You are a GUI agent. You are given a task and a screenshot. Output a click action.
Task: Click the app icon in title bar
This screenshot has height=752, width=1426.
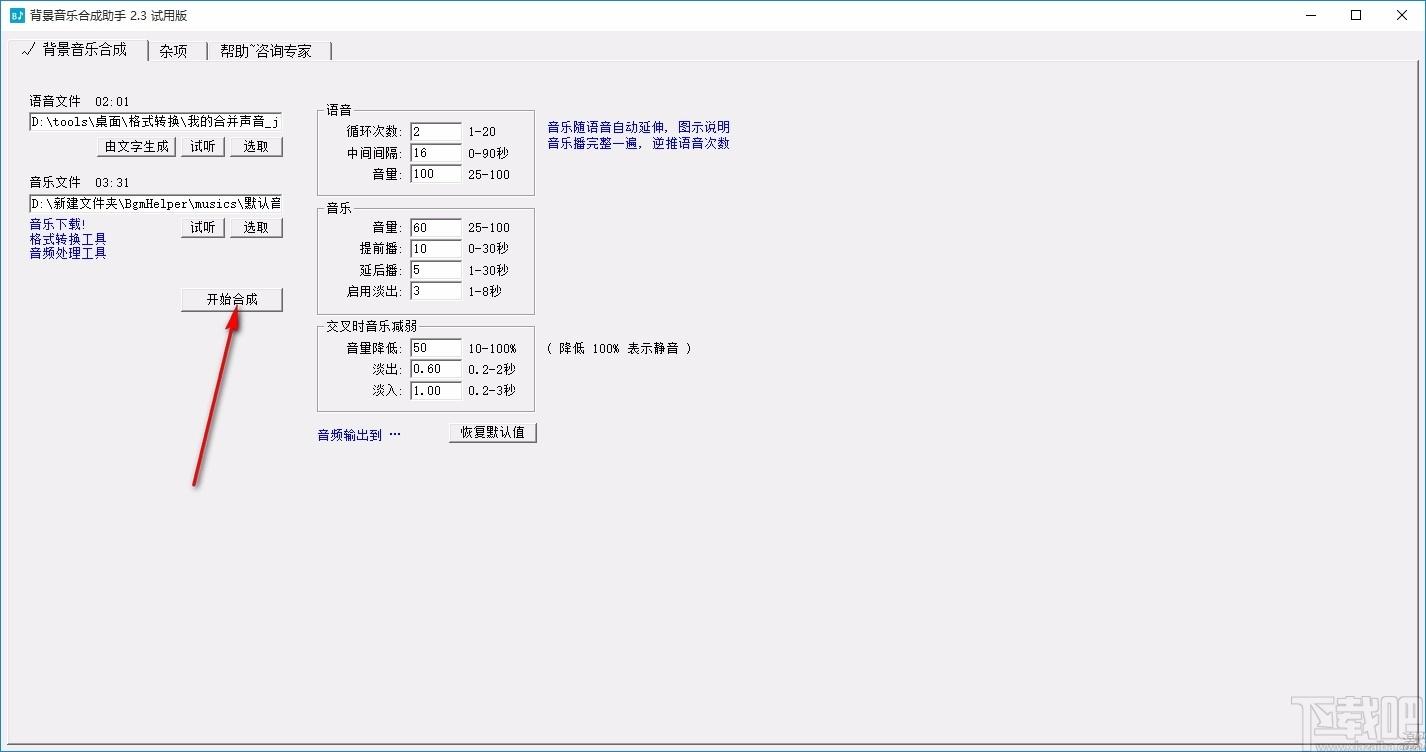pyautogui.click(x=17, y=15)
